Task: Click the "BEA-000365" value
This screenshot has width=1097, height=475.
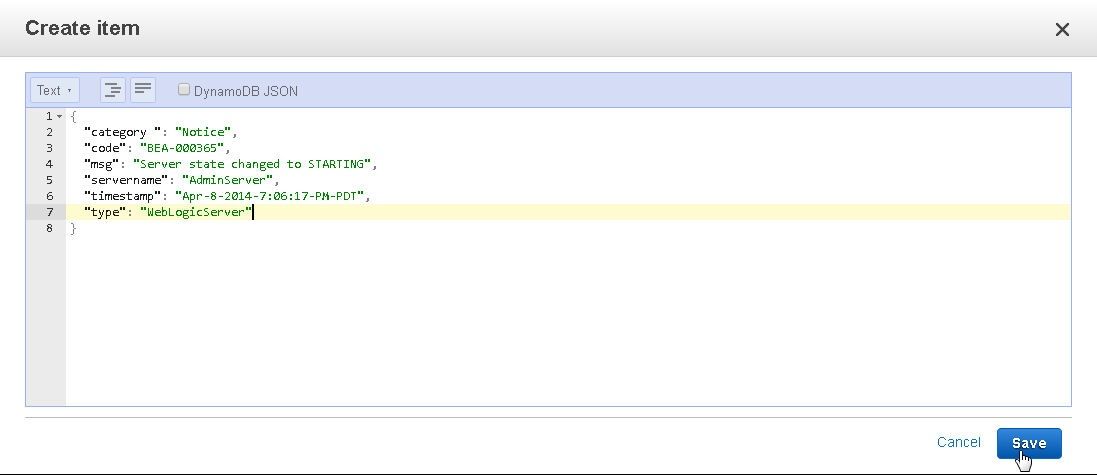Action: tap(182, 148)
